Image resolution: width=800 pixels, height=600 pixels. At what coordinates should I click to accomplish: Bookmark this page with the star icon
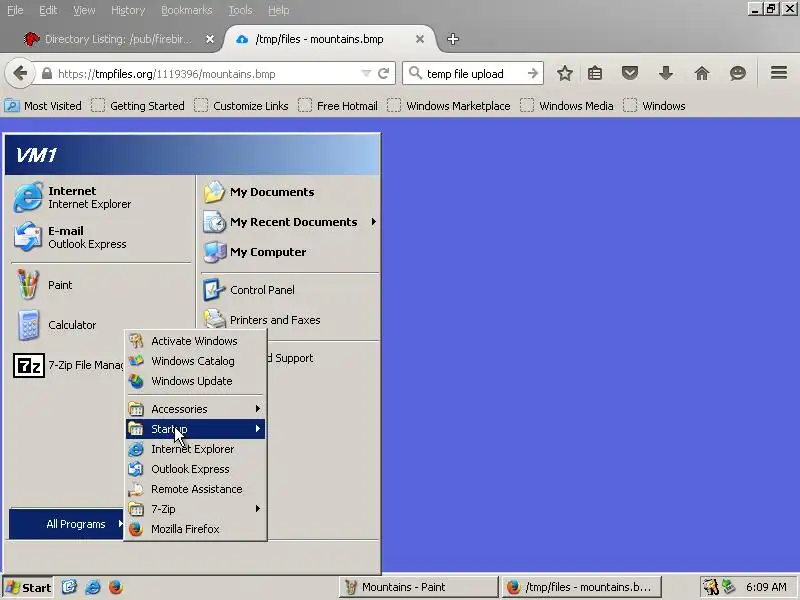click(564, 73)
